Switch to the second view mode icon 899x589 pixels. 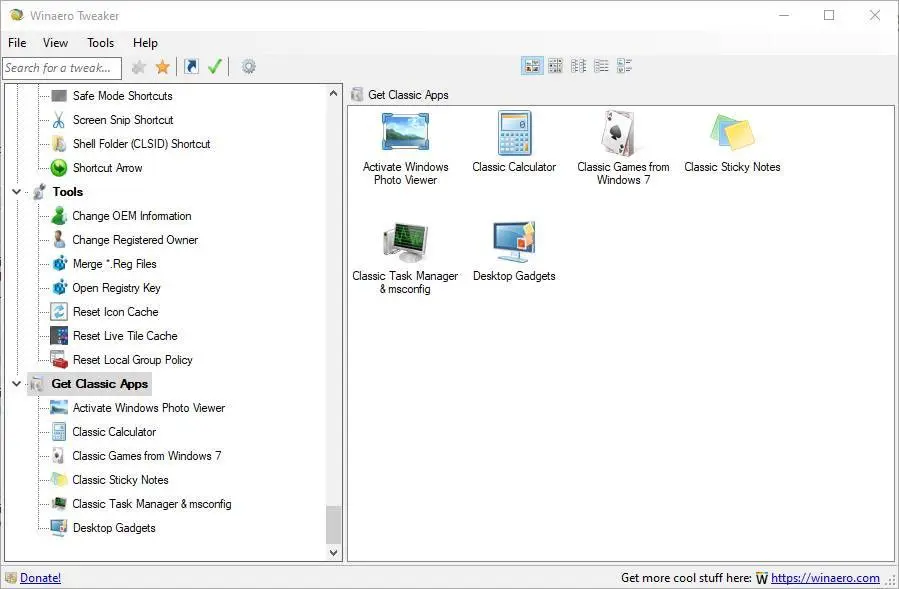pos(555,66)
